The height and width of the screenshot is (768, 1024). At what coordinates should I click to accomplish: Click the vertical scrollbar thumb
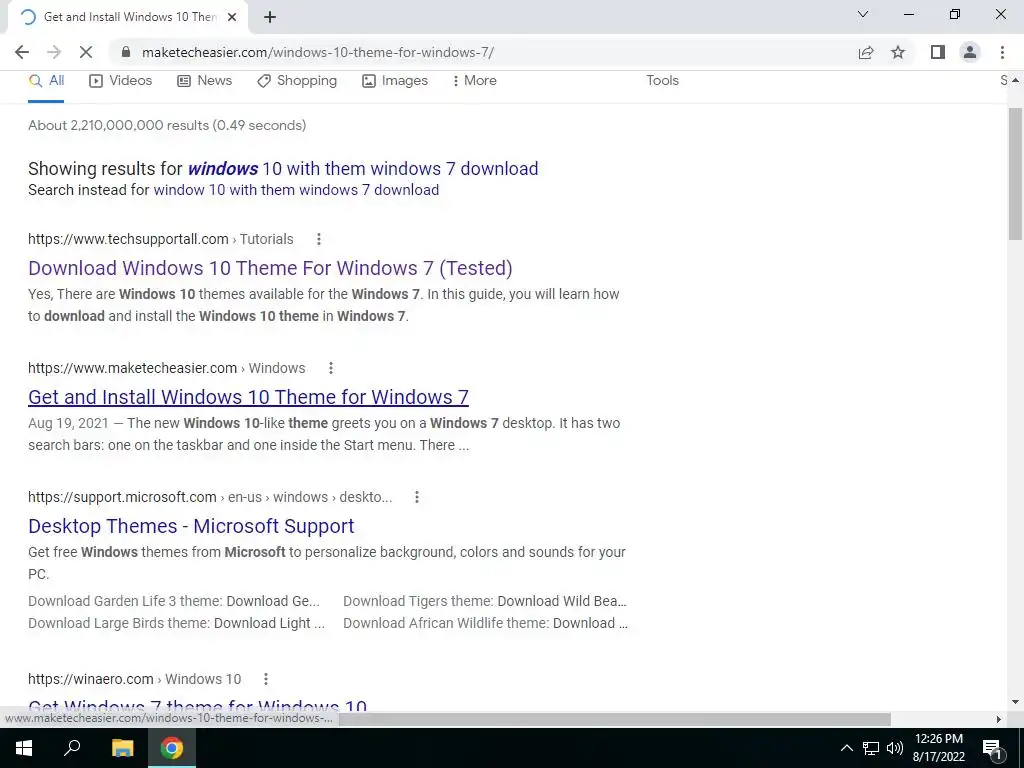pos(1015,174)
